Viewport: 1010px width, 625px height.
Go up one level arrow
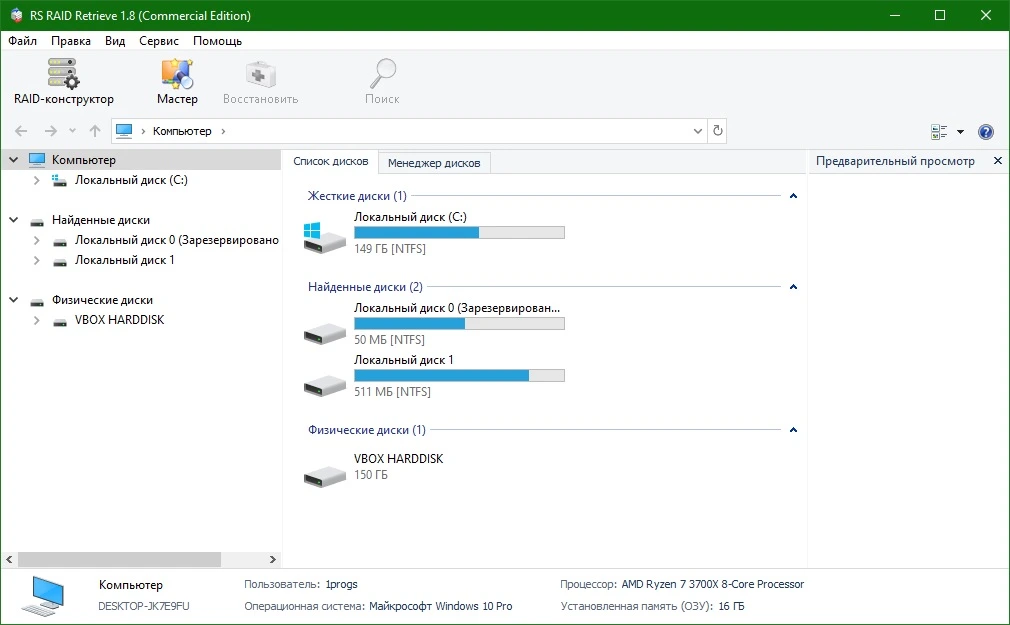[x=95, y=131]
